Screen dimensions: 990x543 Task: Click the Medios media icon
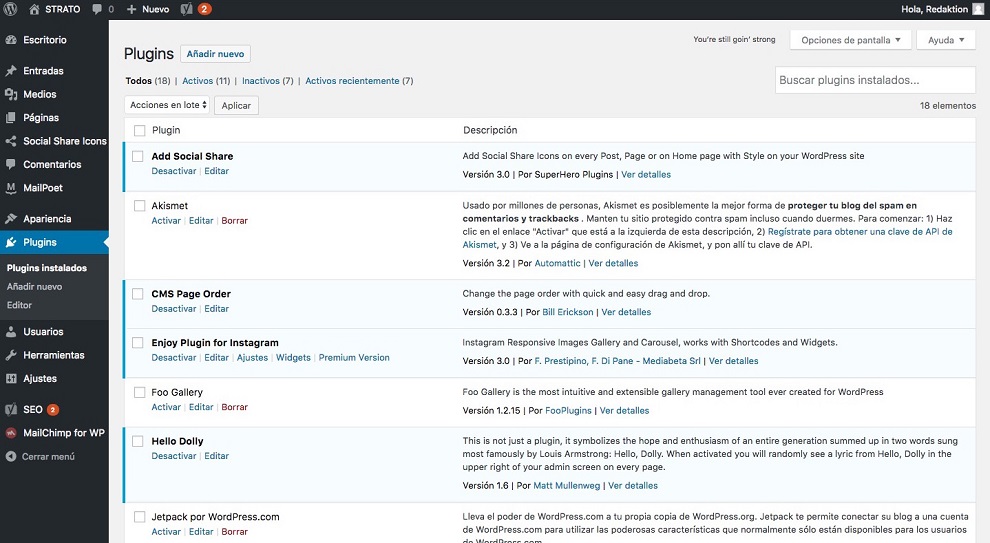11,94
